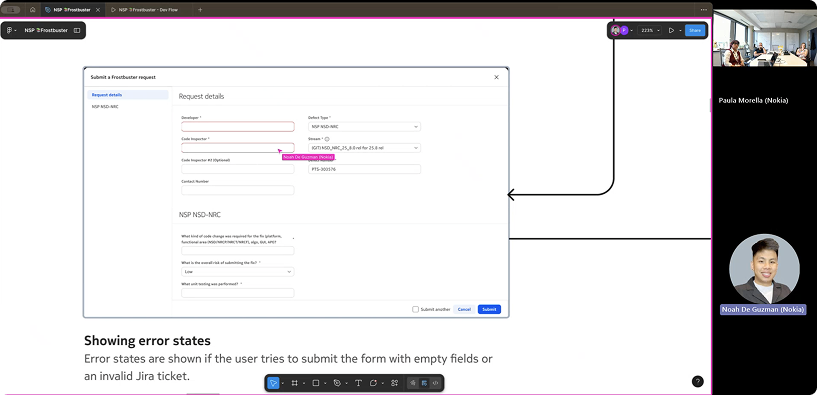The width and height of the screenshot is (817, 395).
Task: Open the overall risk Low dropdown
Action: tap(238, 271)
